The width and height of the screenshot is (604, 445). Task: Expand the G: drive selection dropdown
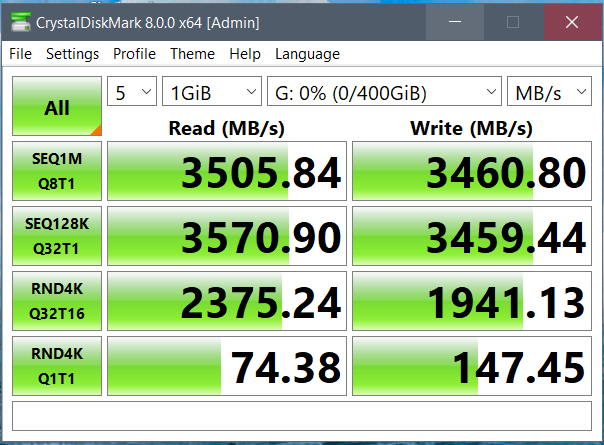[384, 91]
